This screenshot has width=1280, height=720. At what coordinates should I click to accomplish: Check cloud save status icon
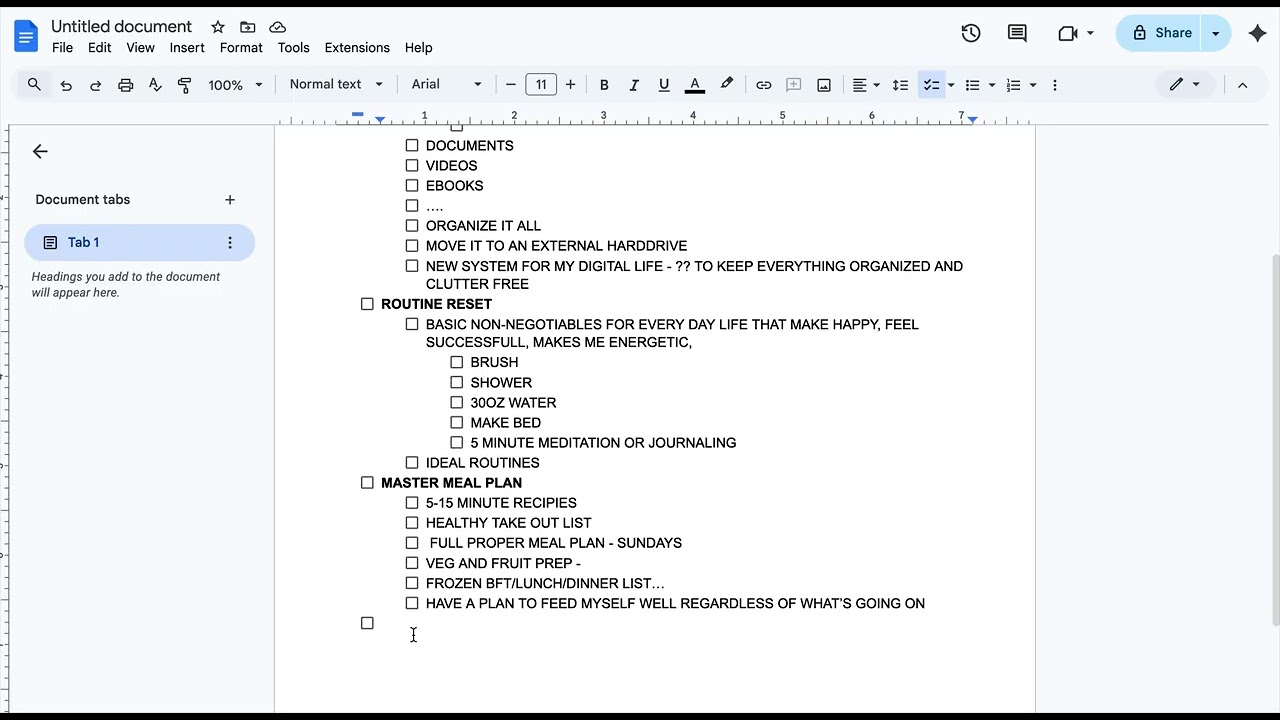pyautogui.click(x=278, y=27)
